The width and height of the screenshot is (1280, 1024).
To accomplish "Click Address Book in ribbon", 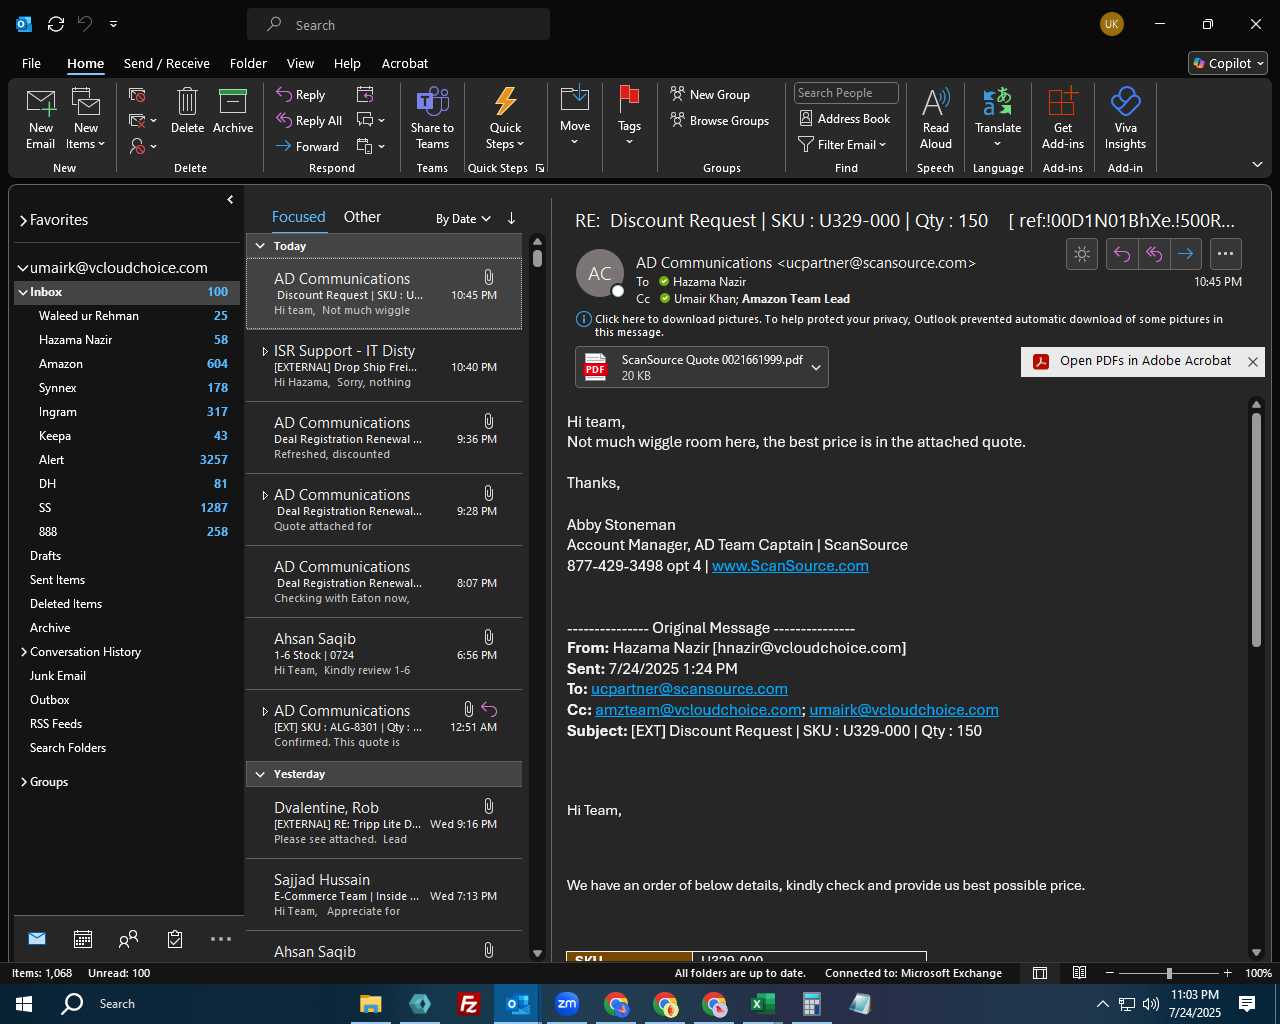I will (x=845, y=119).
